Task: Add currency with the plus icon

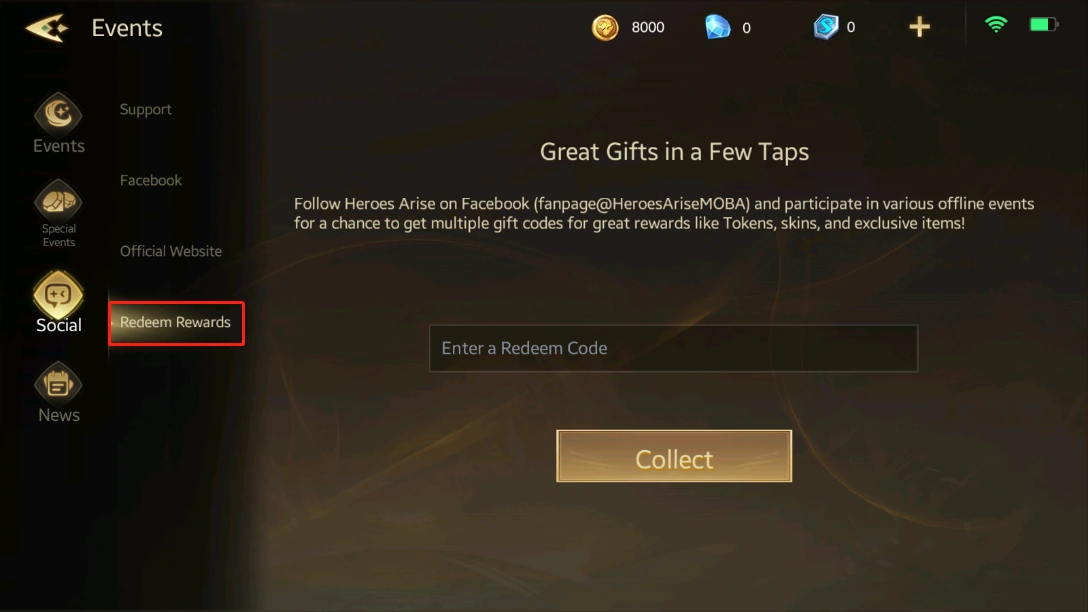Action: [x=919, y=27]
